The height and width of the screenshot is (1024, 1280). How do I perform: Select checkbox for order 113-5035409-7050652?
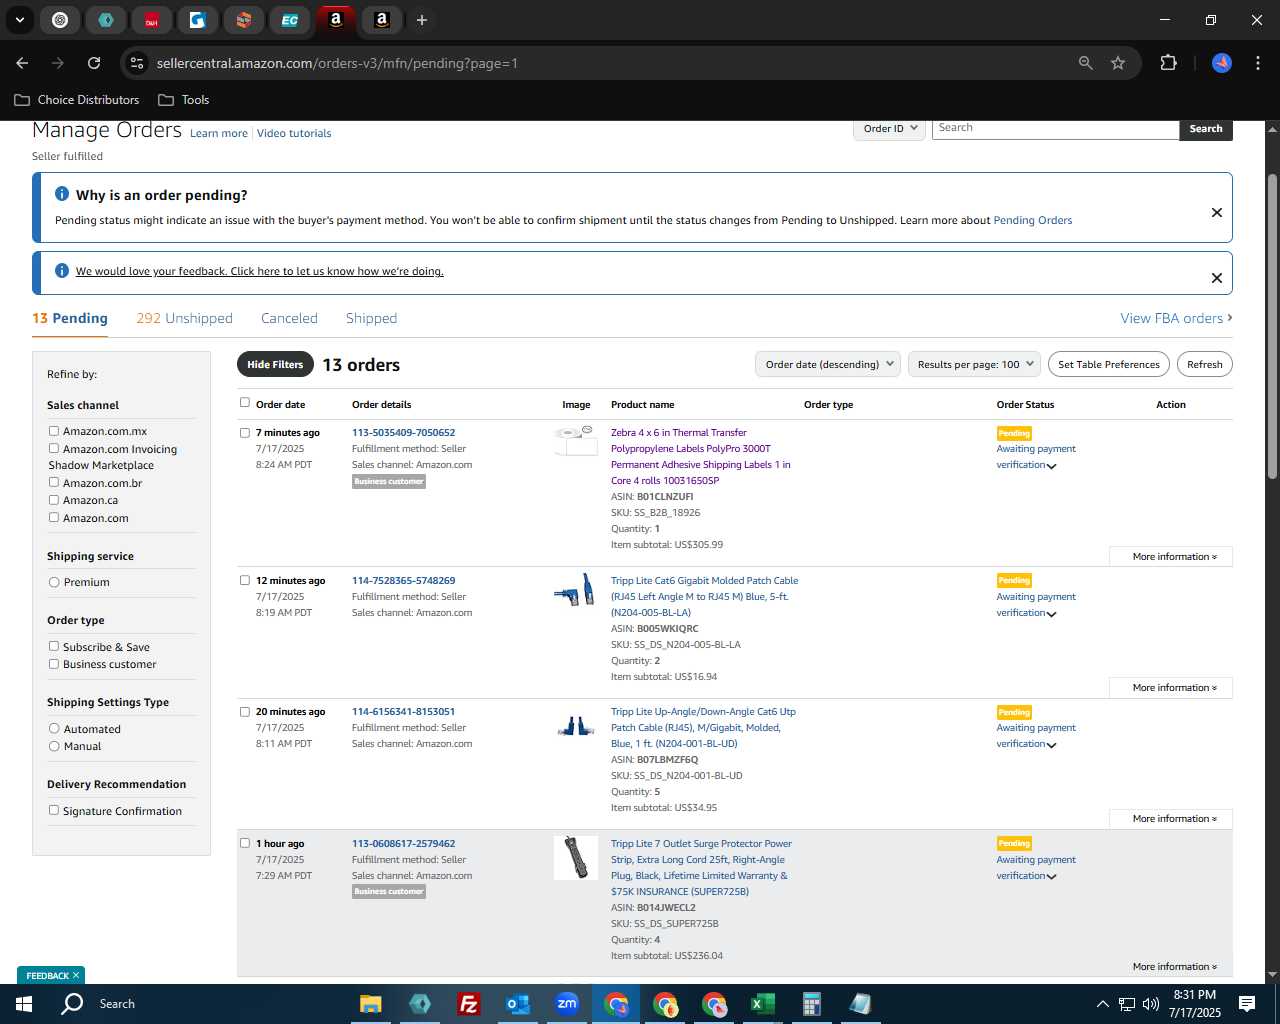(x=245, y=433)
